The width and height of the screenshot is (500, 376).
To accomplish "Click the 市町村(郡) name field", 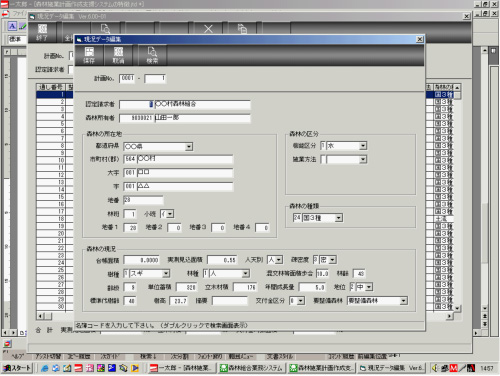I will click(x=185, y=159).
